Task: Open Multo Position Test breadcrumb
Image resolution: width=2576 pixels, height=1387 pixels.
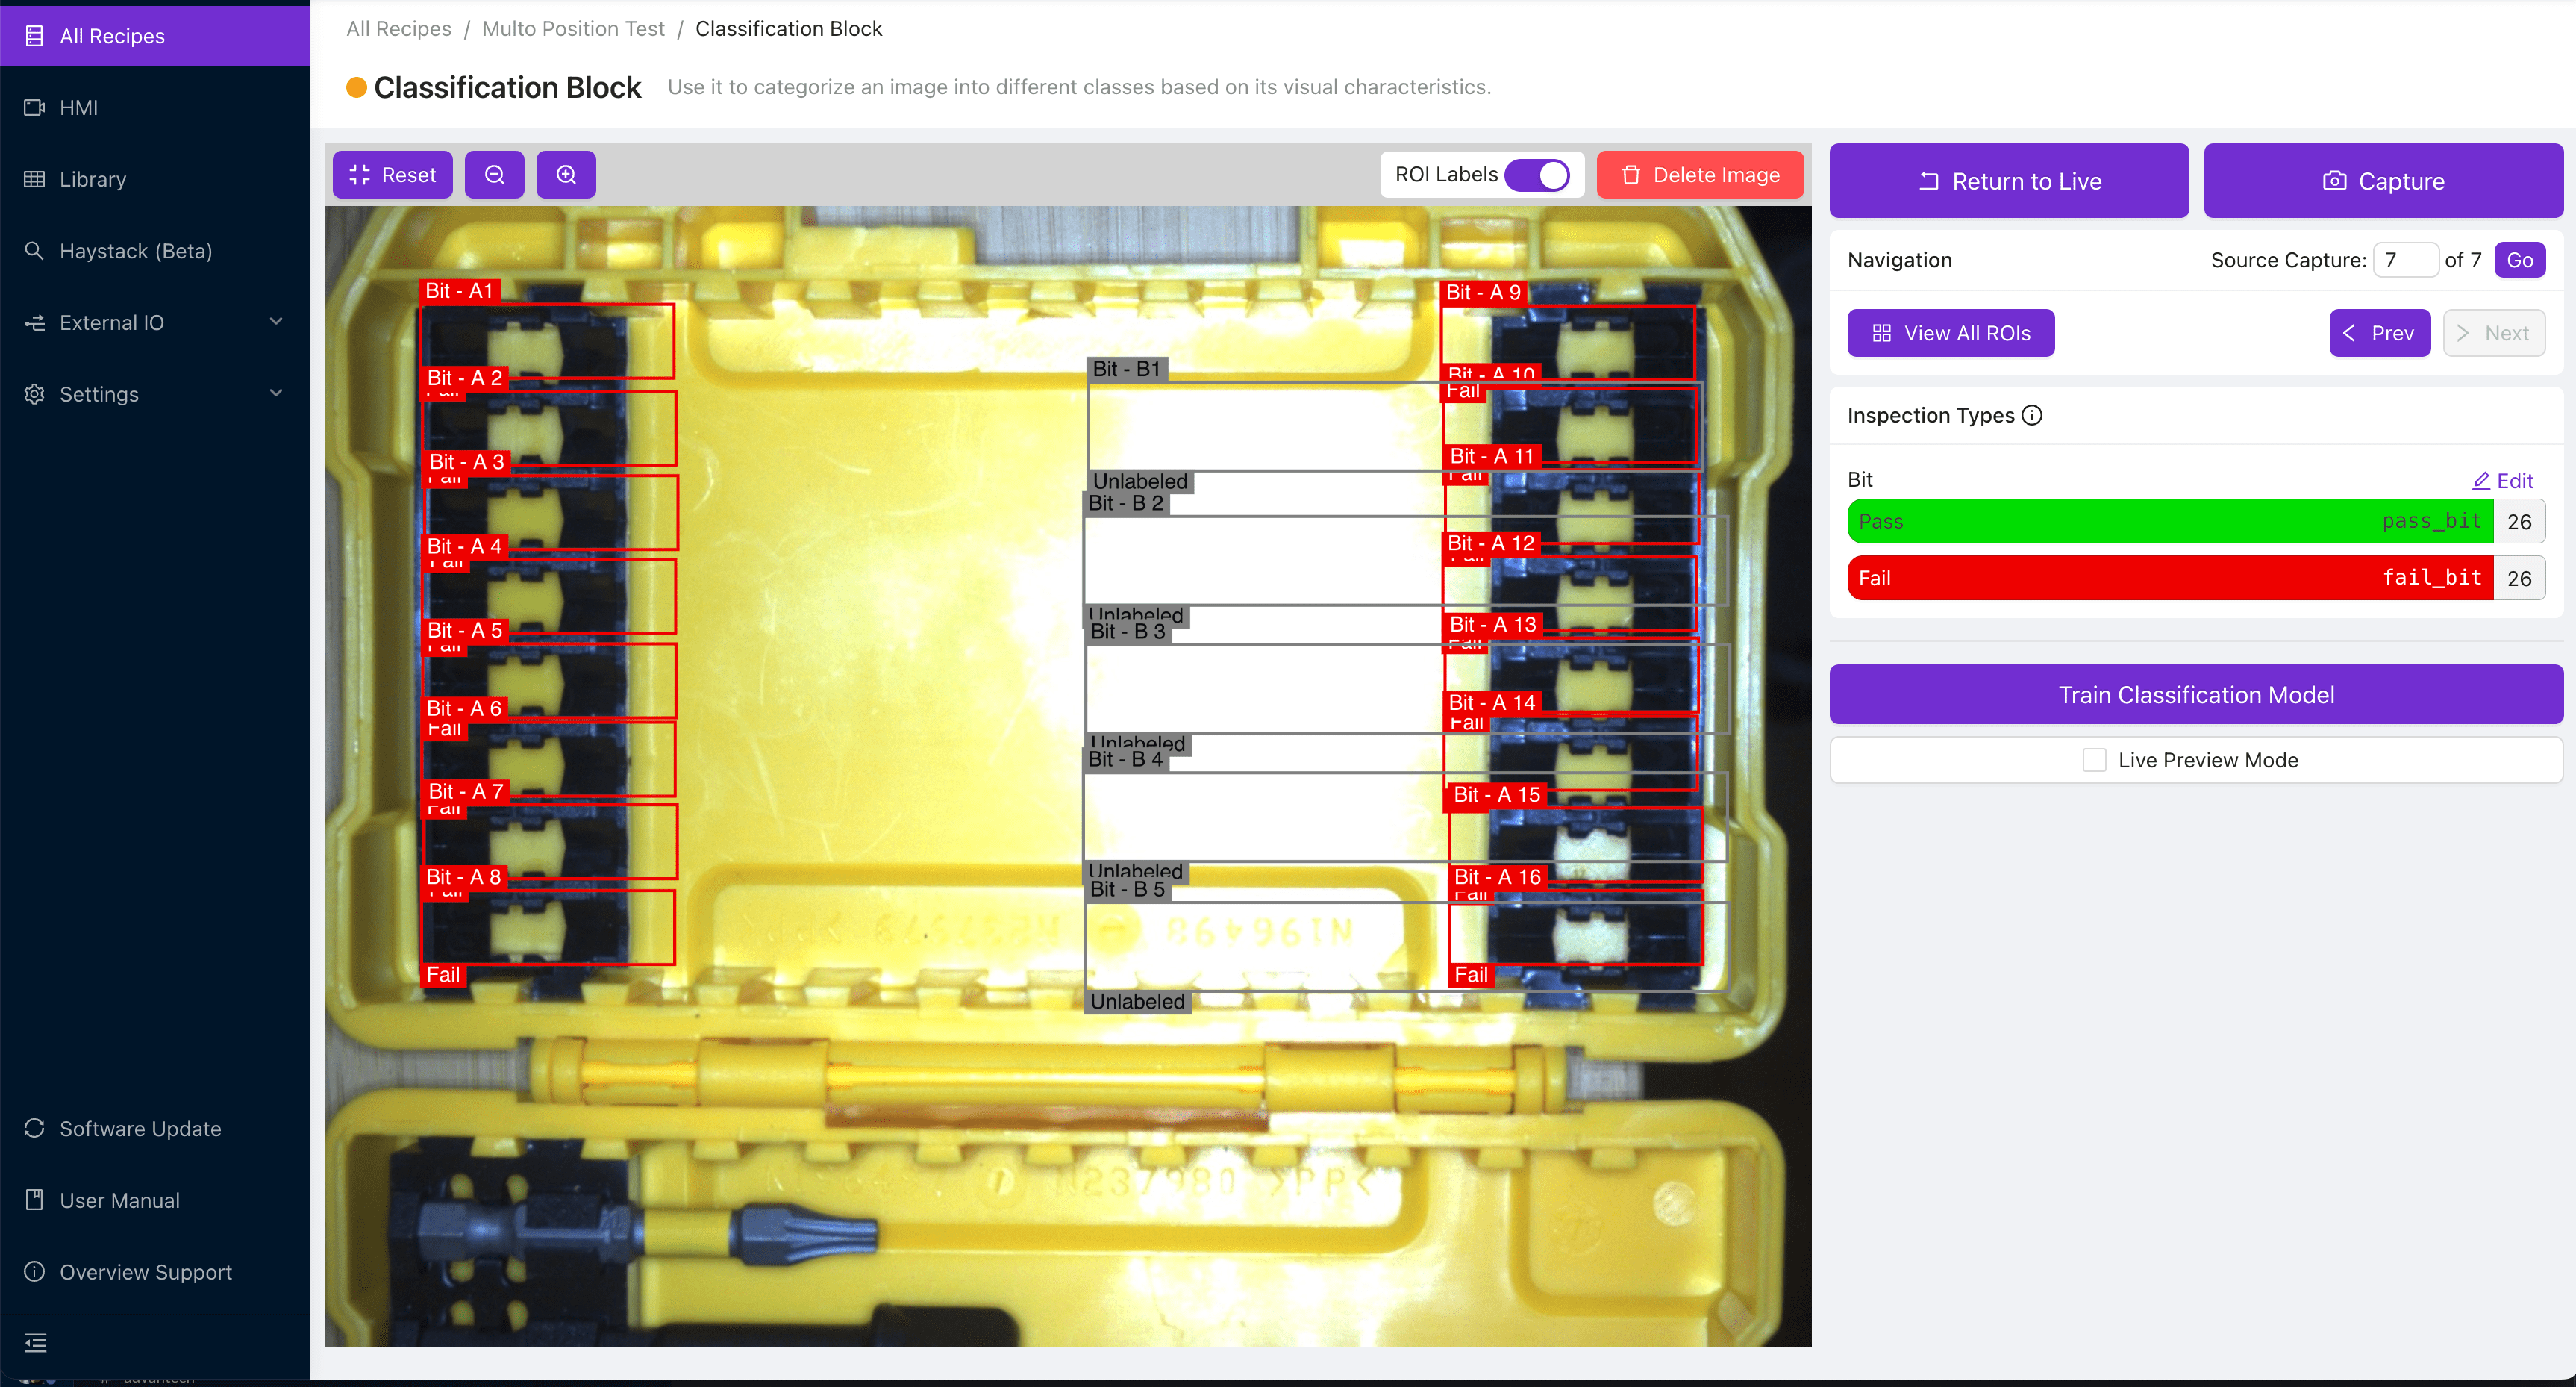Action: click(x=573, y=29)
